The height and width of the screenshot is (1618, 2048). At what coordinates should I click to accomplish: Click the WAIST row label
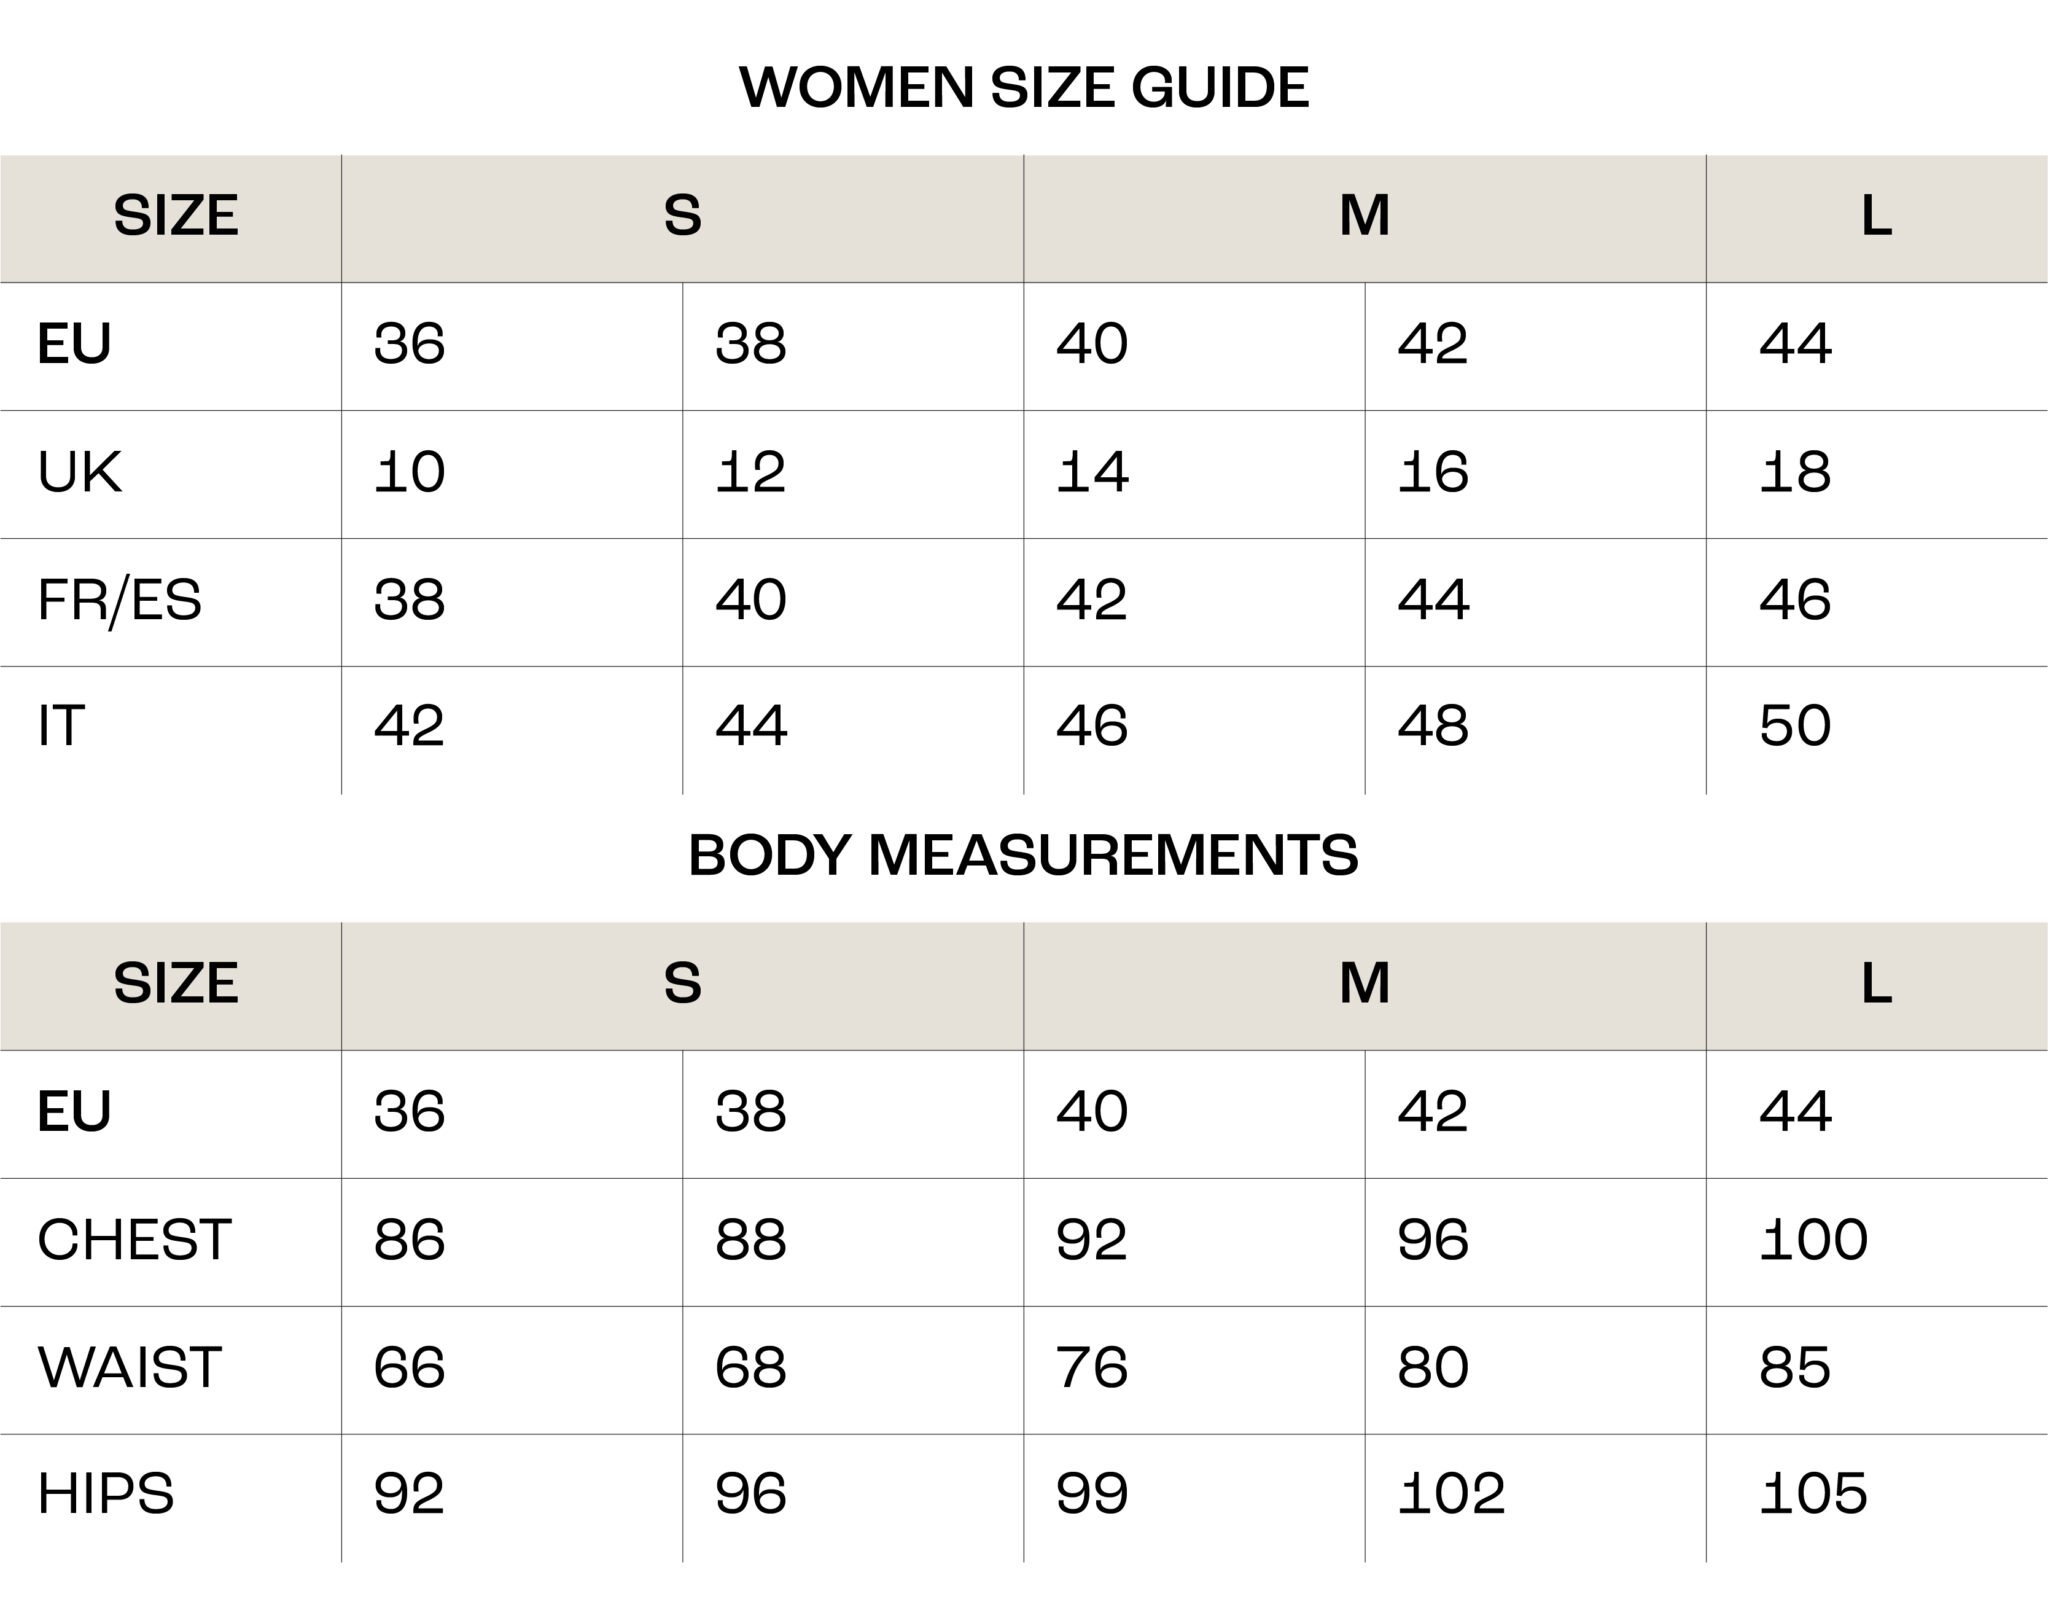129,1367
